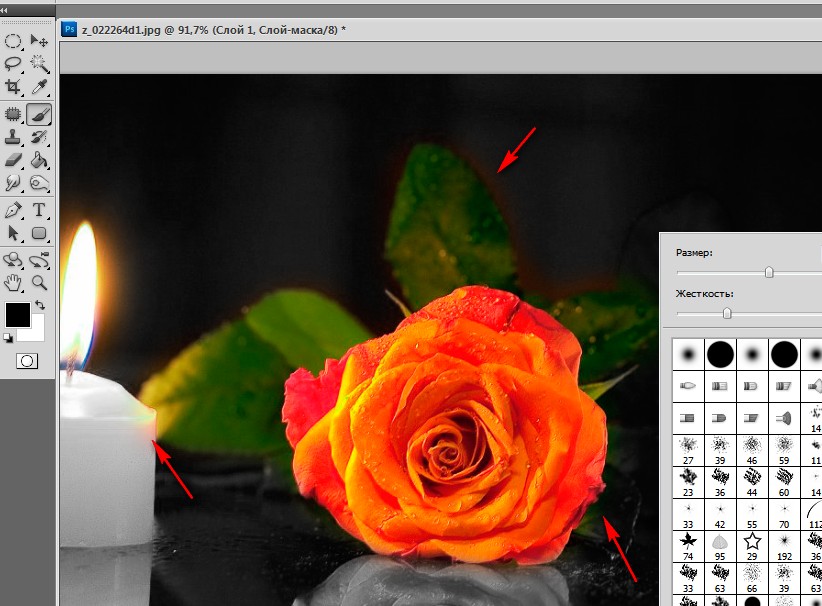Select the Elliptical Marquee tool
This screenshot has height=606, width=822.
[x=14, y=41]
